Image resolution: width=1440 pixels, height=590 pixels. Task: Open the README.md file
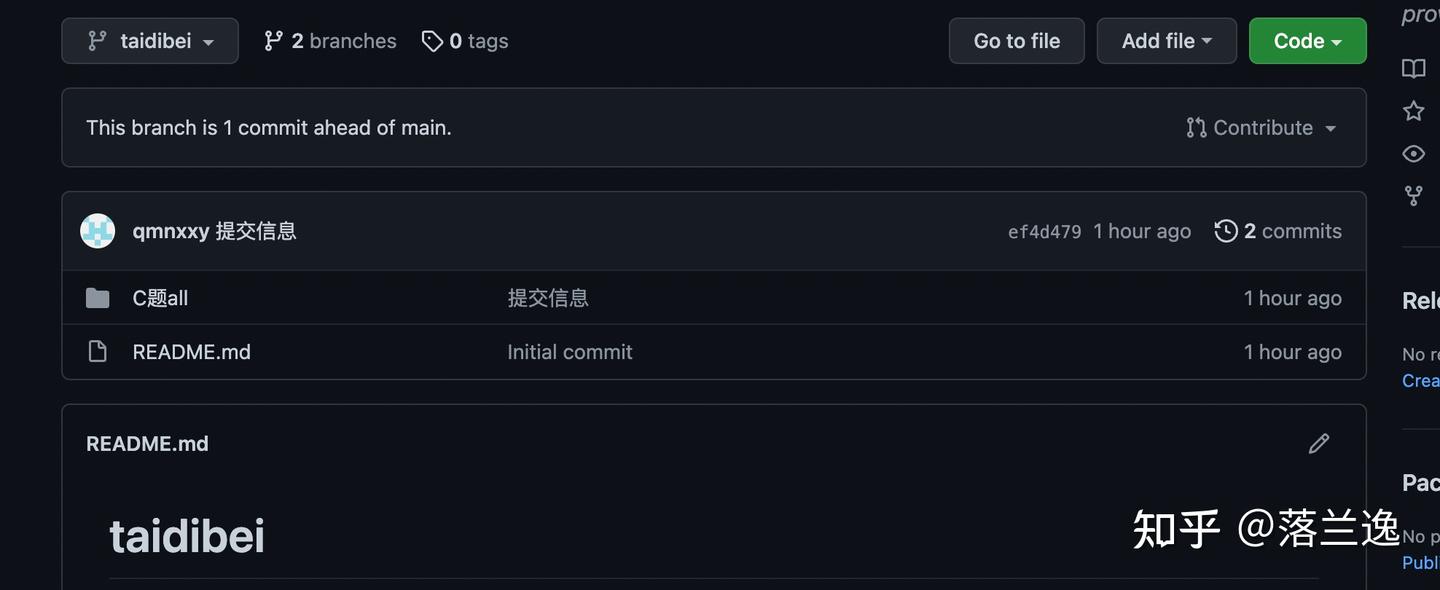[191, 351]
